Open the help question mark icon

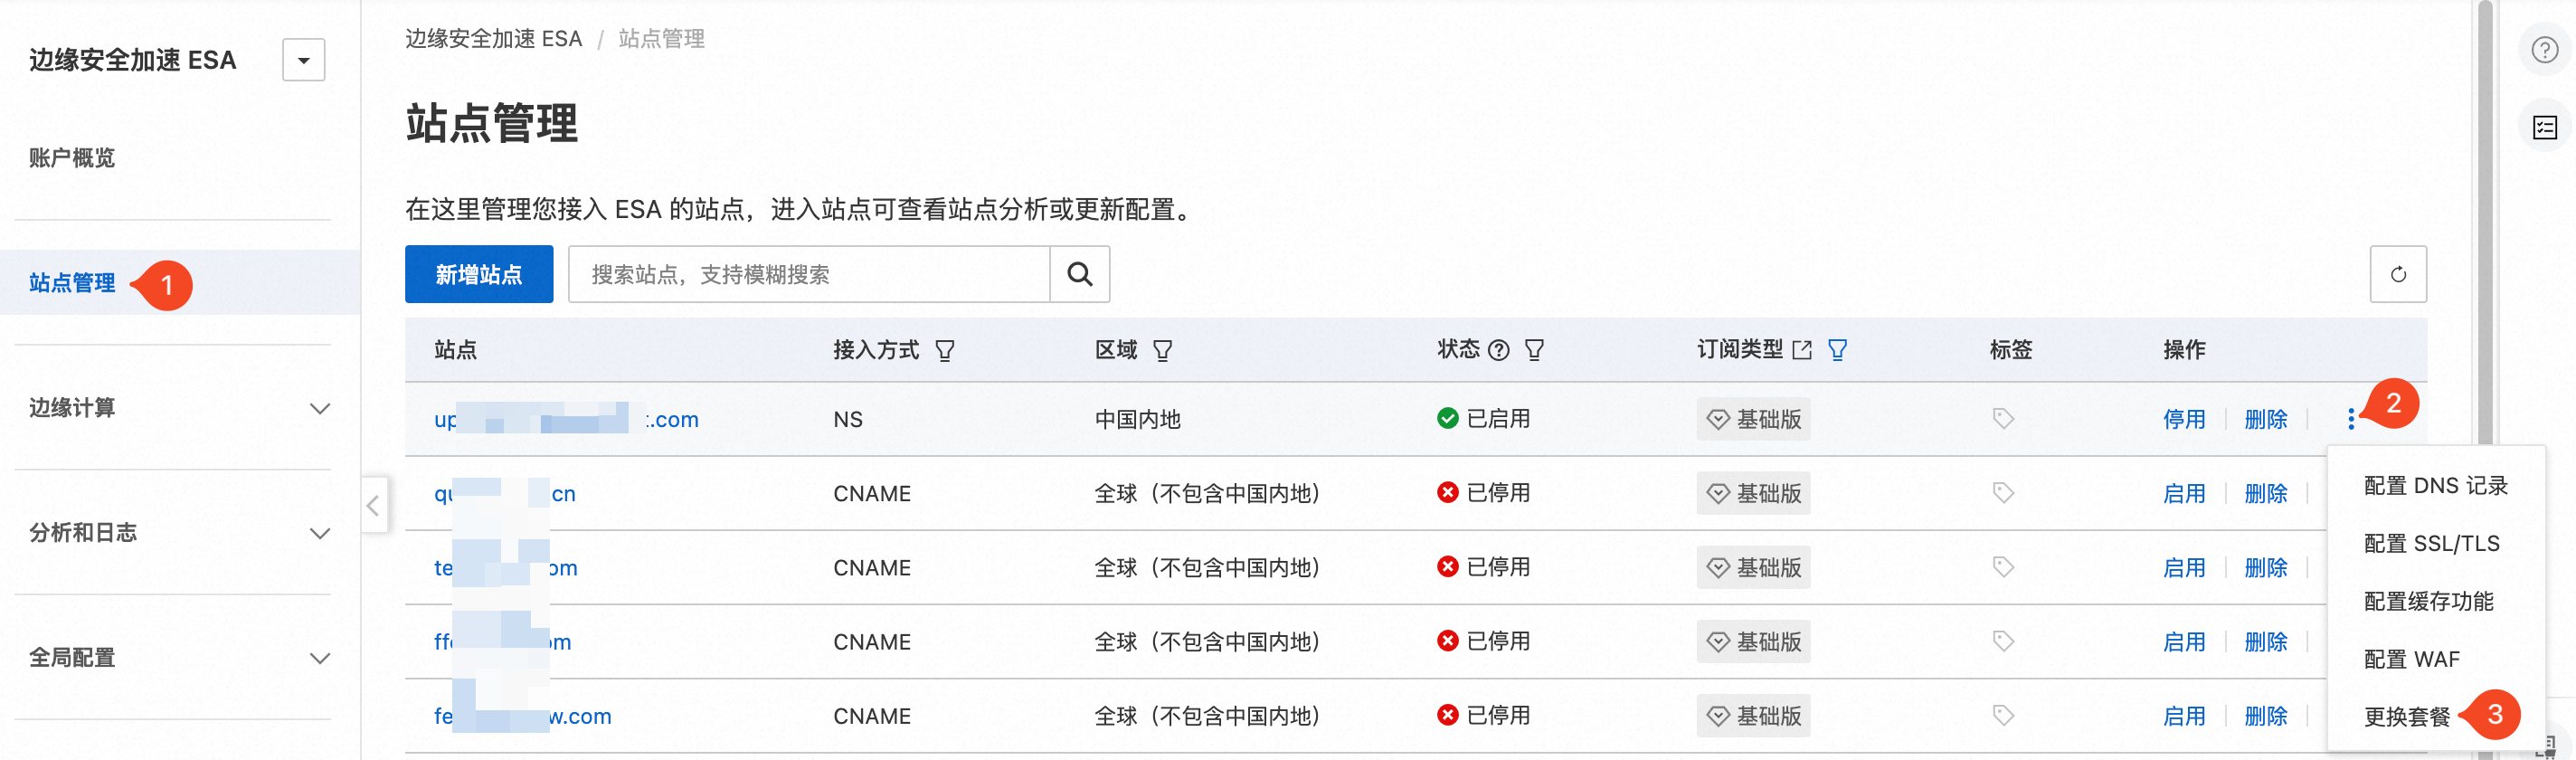[2545, 50]
